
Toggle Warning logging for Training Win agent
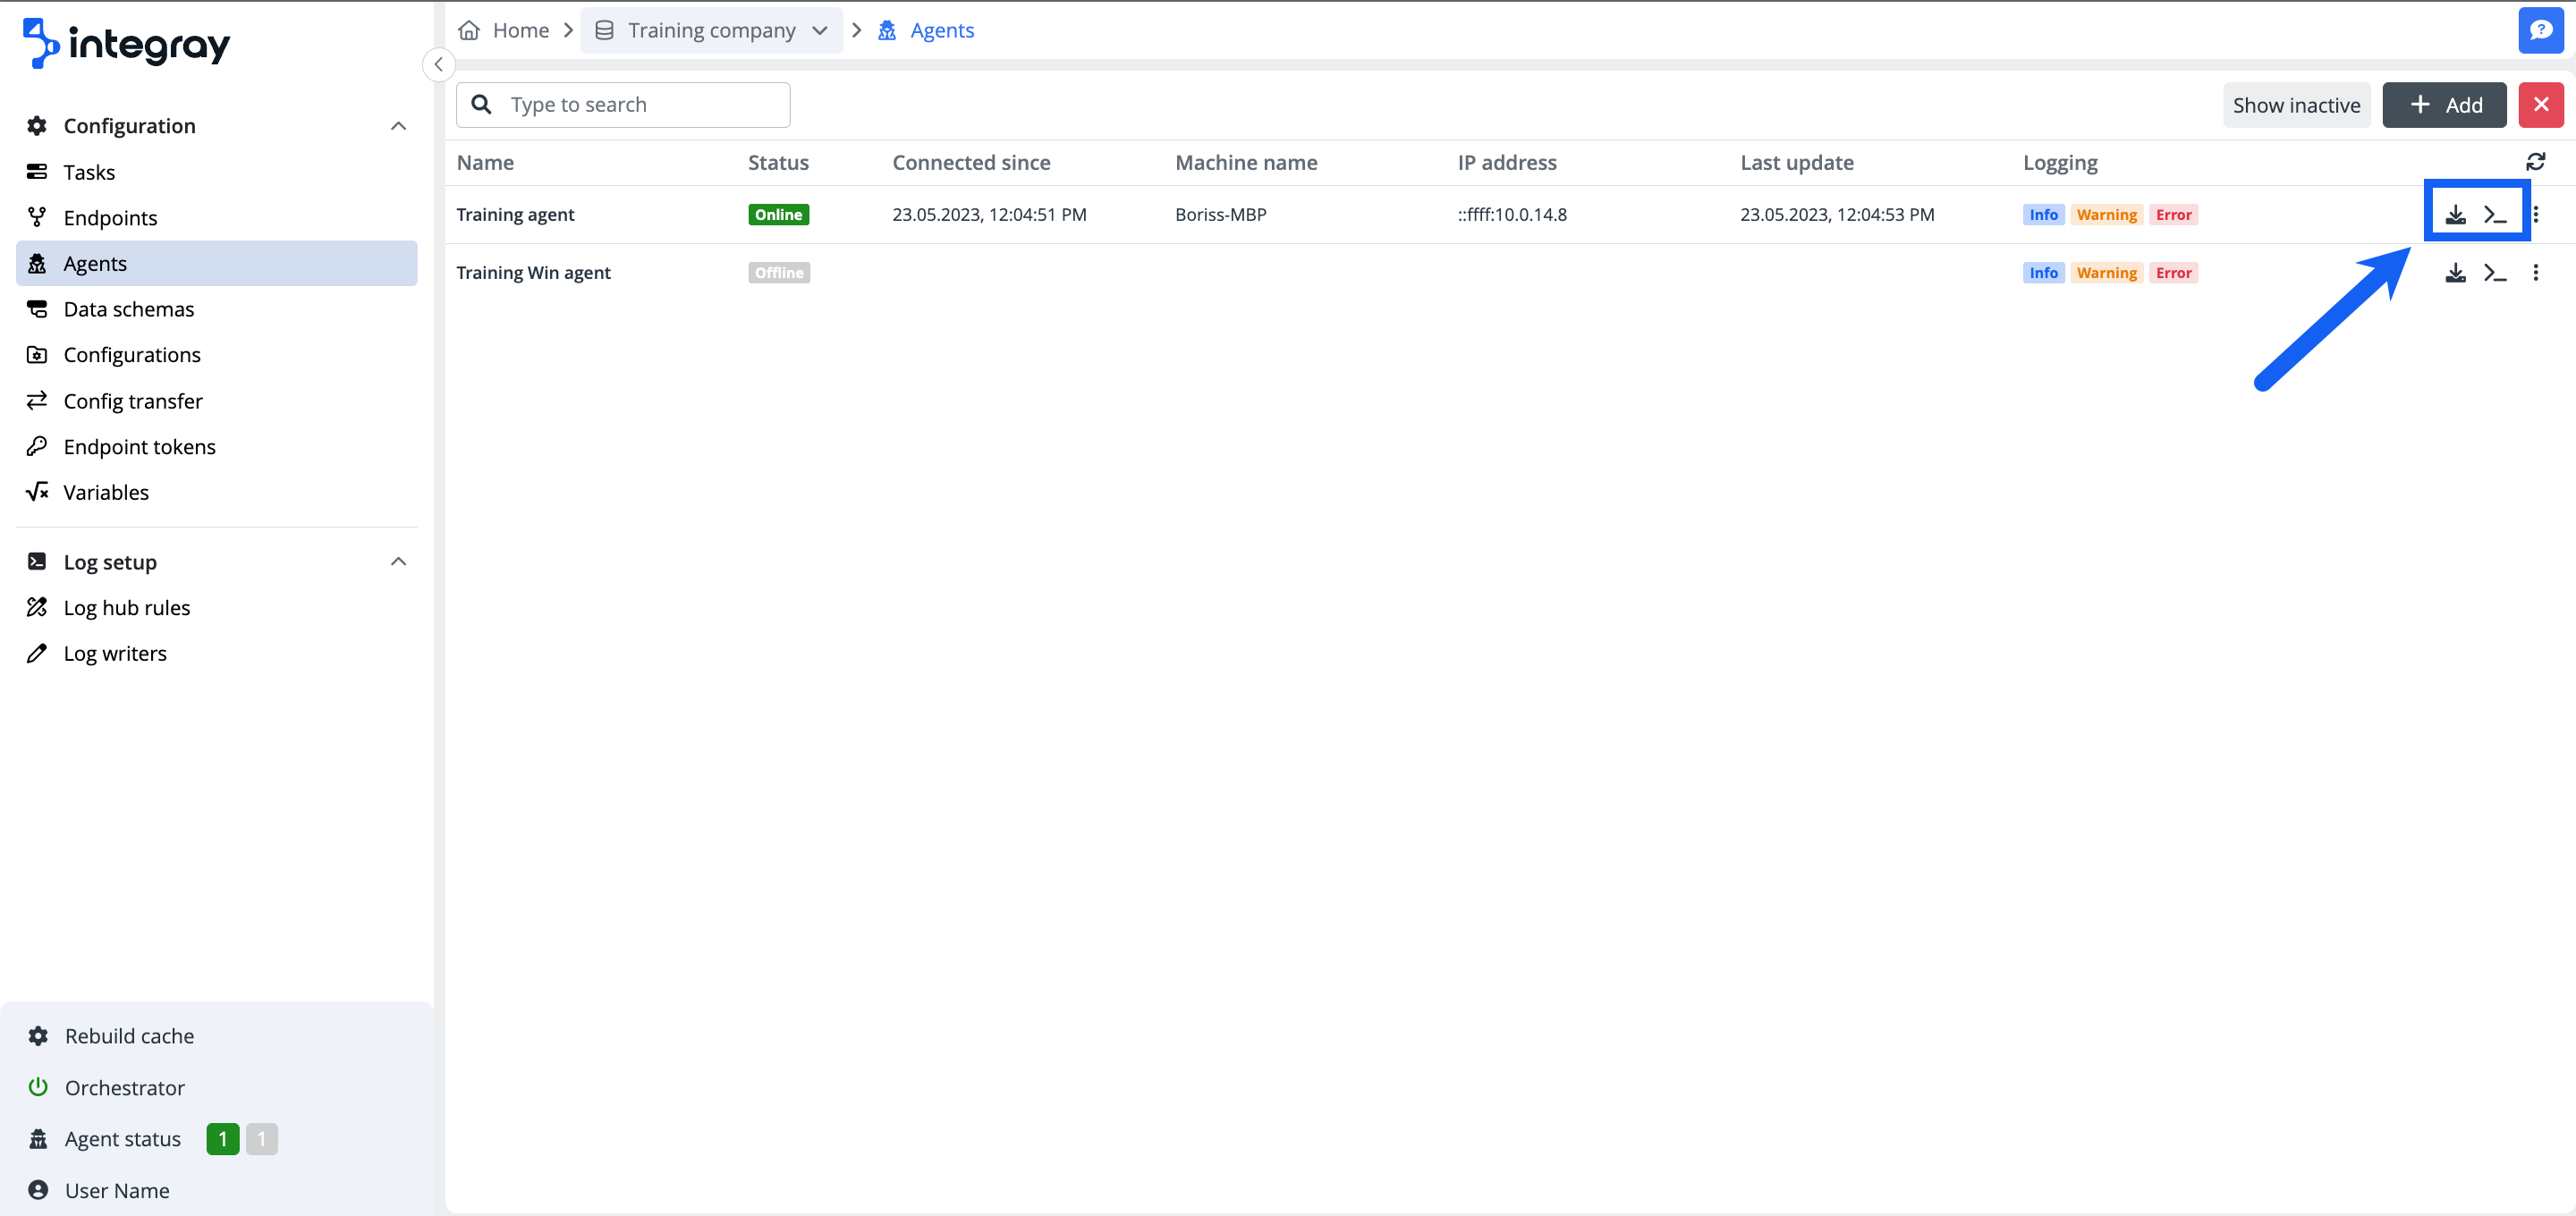pos(2106,272)
